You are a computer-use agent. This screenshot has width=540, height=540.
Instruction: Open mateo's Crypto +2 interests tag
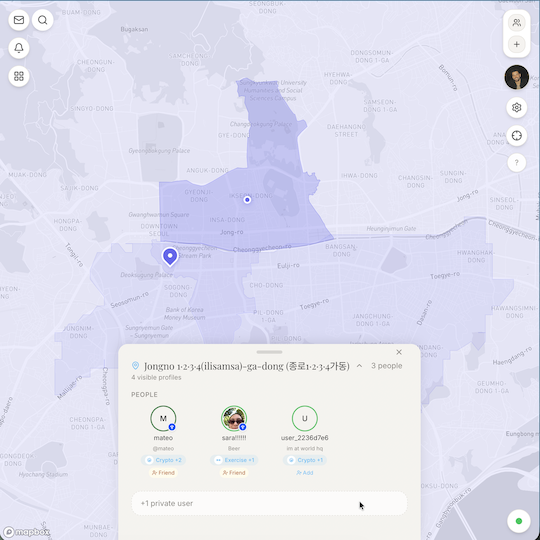(163, 460)
